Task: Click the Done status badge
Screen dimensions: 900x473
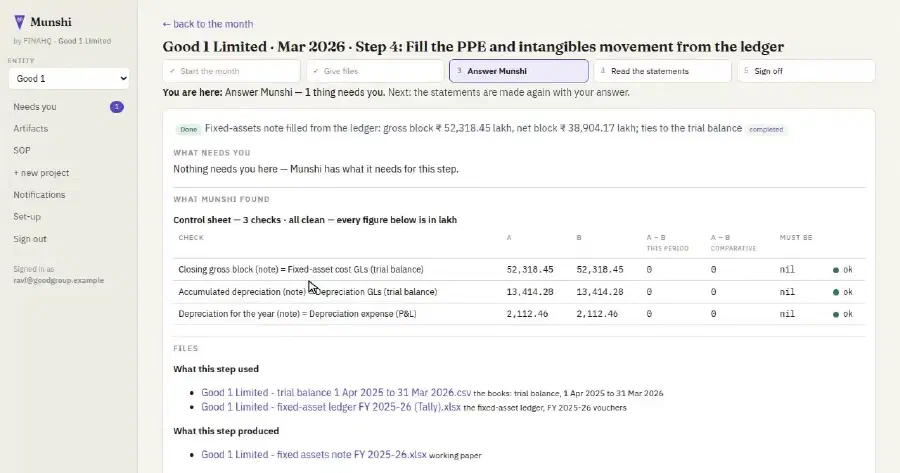Action: tap(188, 129)
